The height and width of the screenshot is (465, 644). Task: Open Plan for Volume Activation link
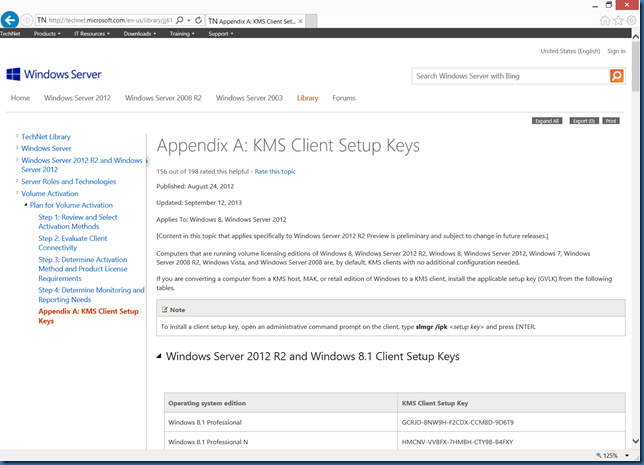pyautogui.click(x=71, y=205)
